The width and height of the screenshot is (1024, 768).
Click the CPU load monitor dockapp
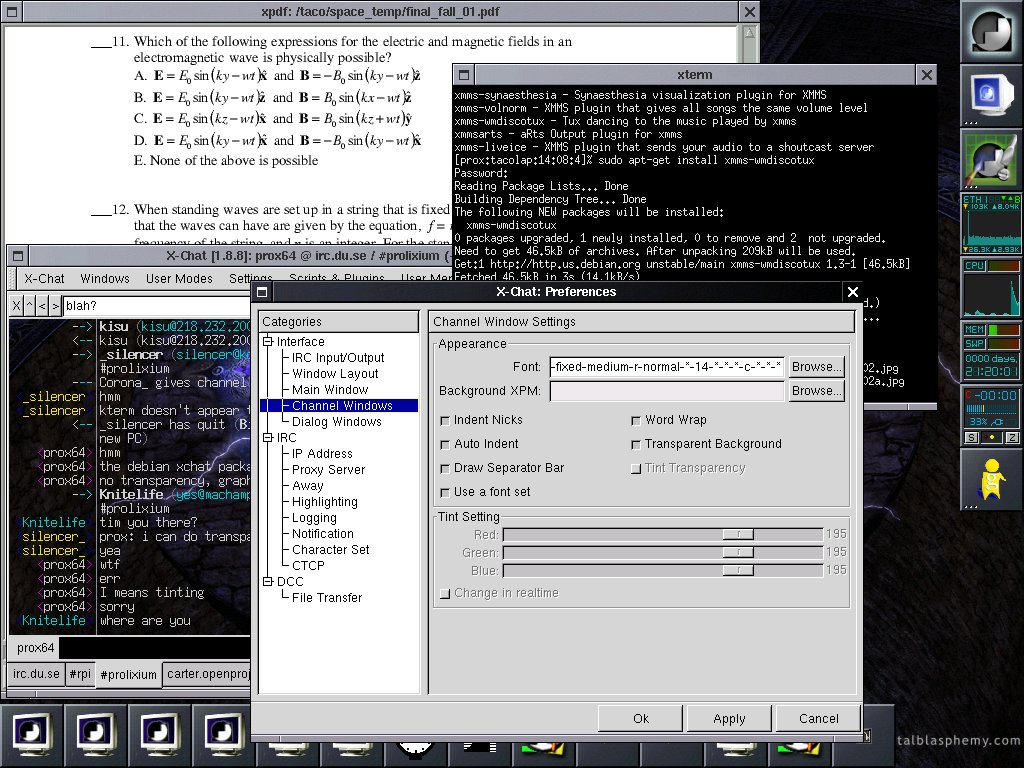(991, 287)
